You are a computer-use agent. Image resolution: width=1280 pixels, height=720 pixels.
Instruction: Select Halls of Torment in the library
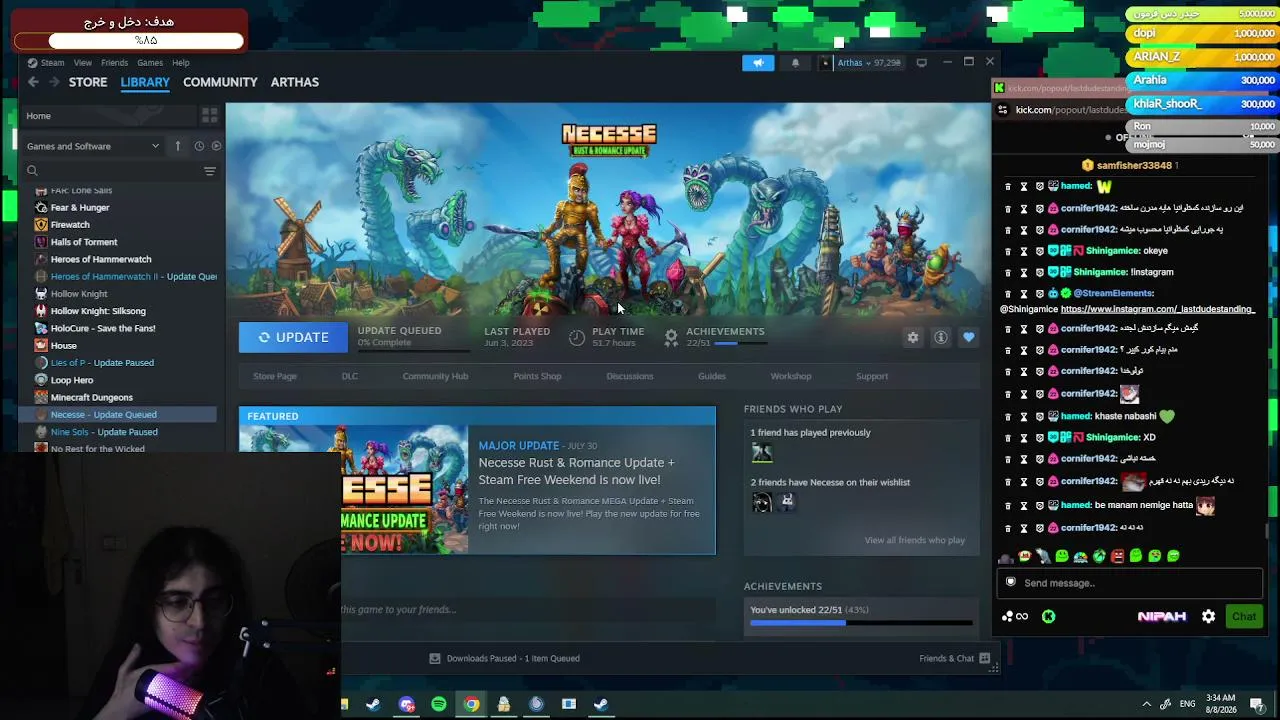click(x=84, y=242)
